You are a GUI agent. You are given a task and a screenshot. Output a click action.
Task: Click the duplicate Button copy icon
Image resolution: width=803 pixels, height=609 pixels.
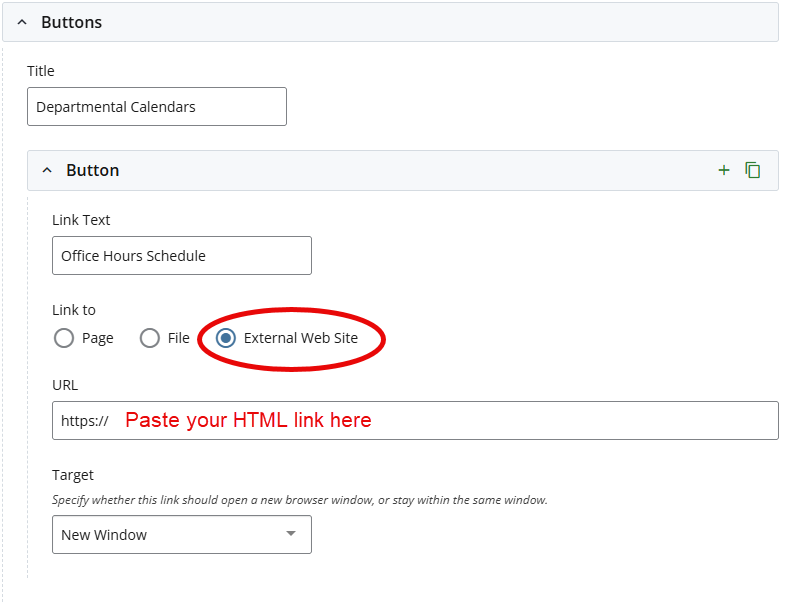click(x=752, y=170)
